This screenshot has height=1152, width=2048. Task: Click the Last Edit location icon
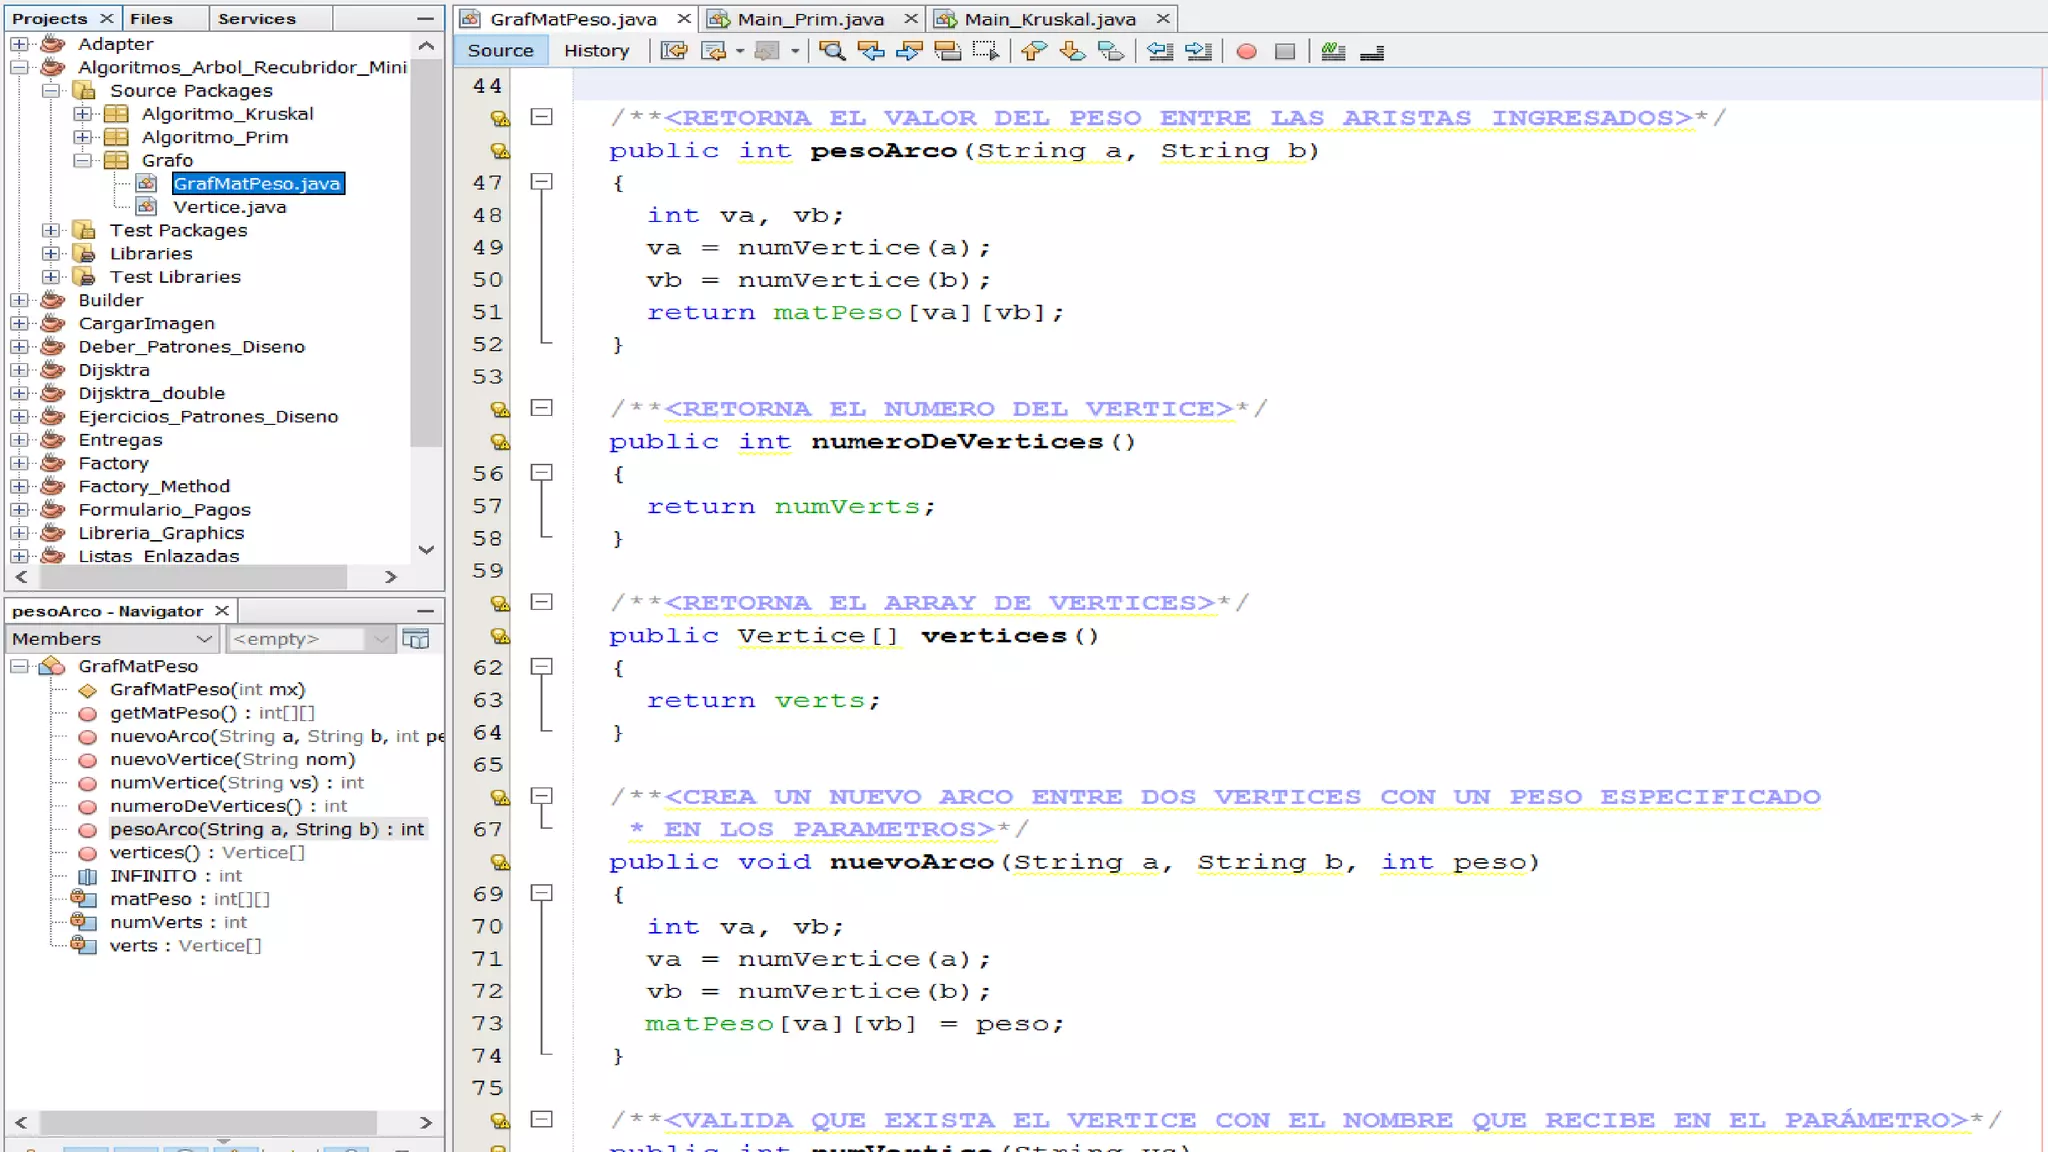[674, 51]
